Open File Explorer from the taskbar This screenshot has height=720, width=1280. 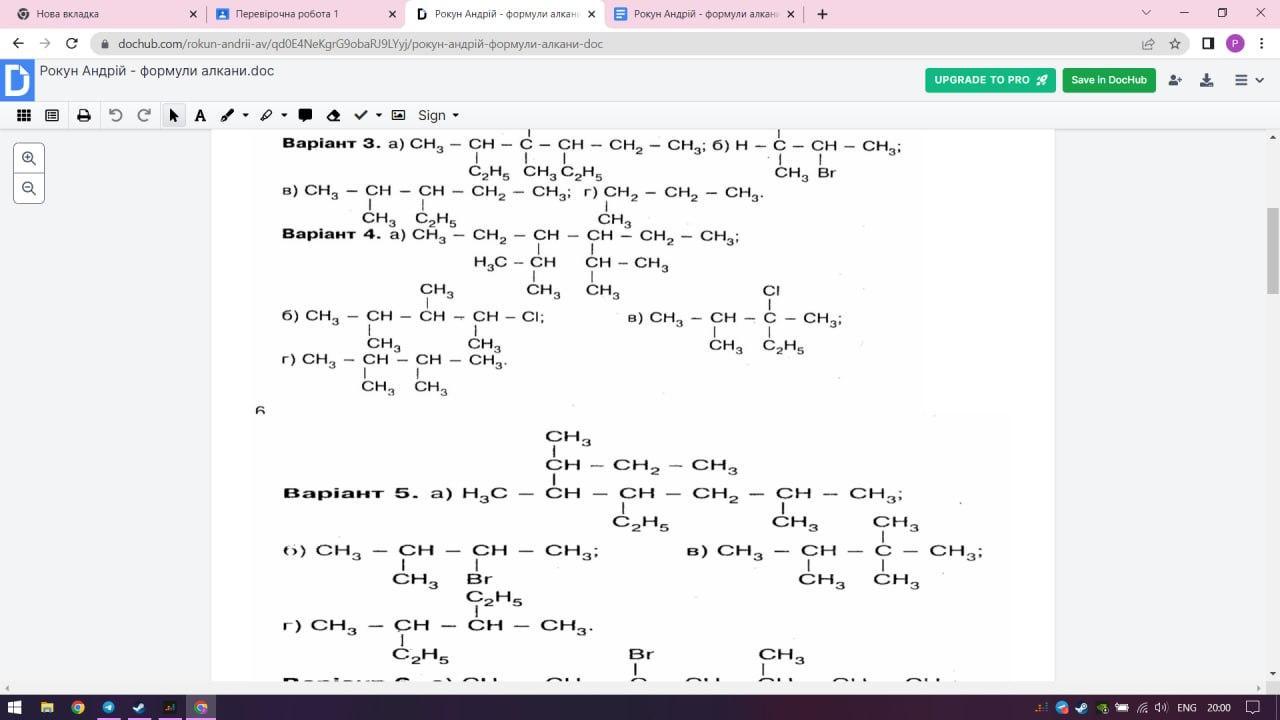47,707
